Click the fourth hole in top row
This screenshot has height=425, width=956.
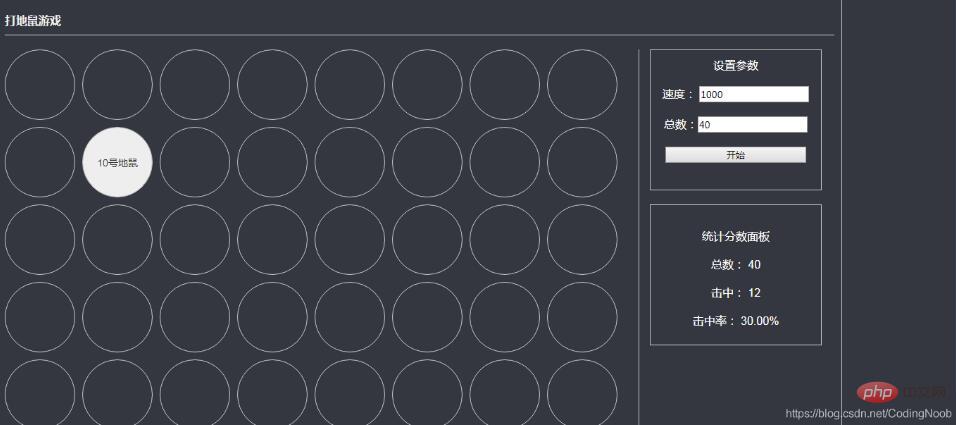pyautogui.click(x=272, y=85)
